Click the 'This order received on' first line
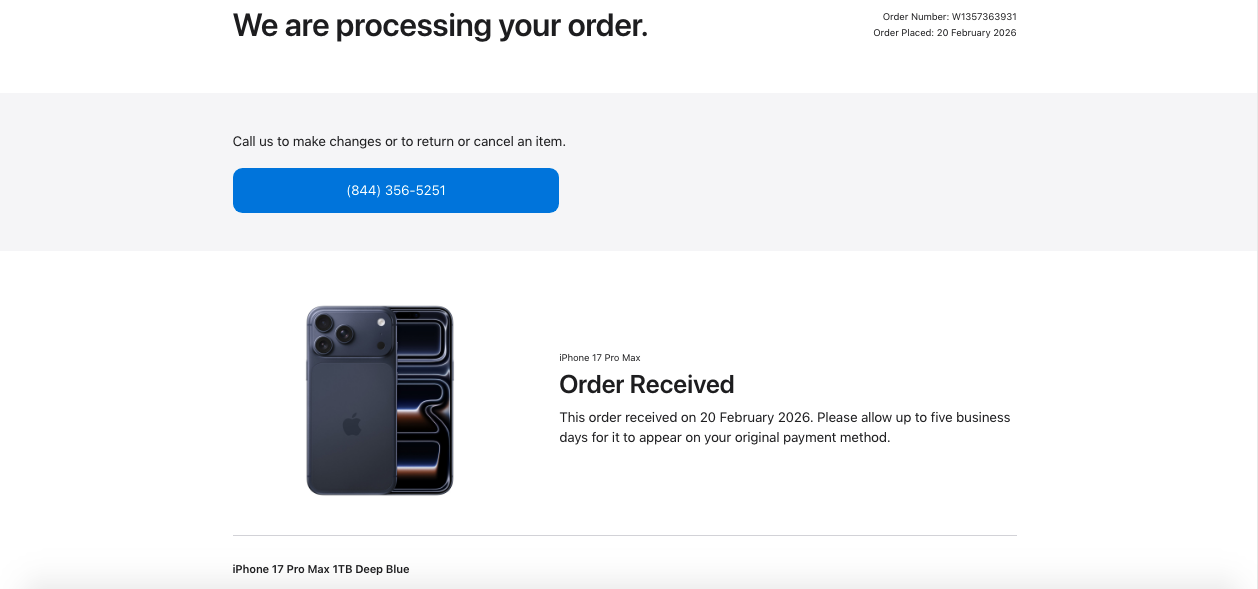This screenshot has height=589, width=1258. coord(784,417)
